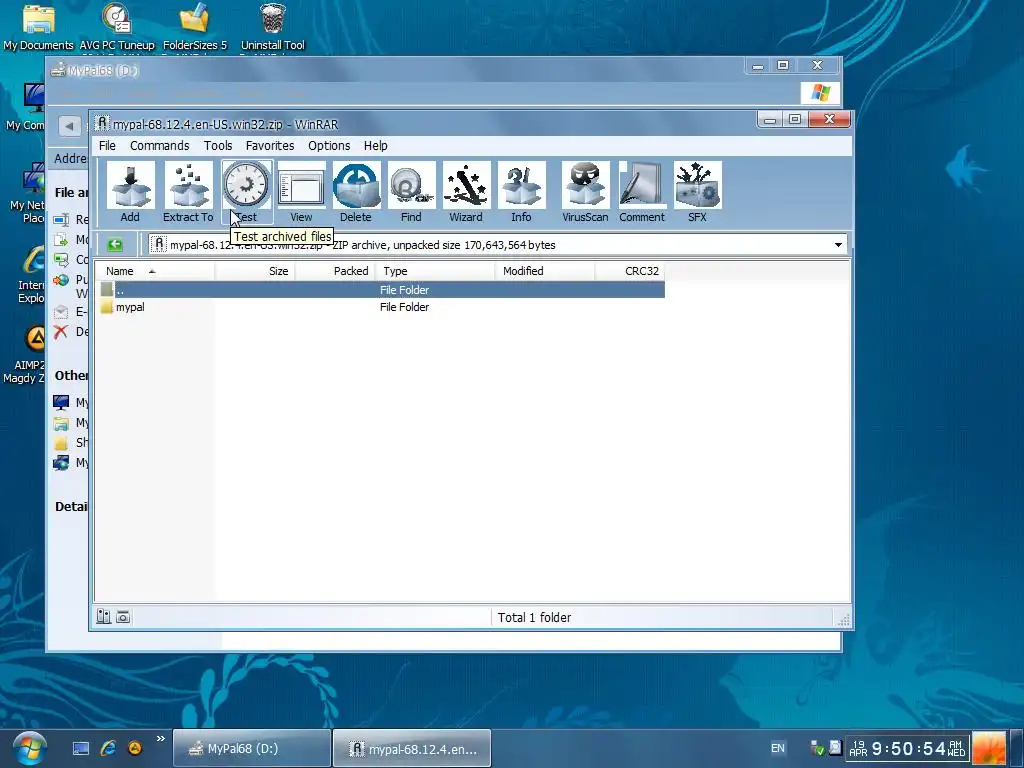Click mypal-68.12.4 WinRAR taskbar button
Viewport: 1024px width, 768px height.
click(412, 748)
